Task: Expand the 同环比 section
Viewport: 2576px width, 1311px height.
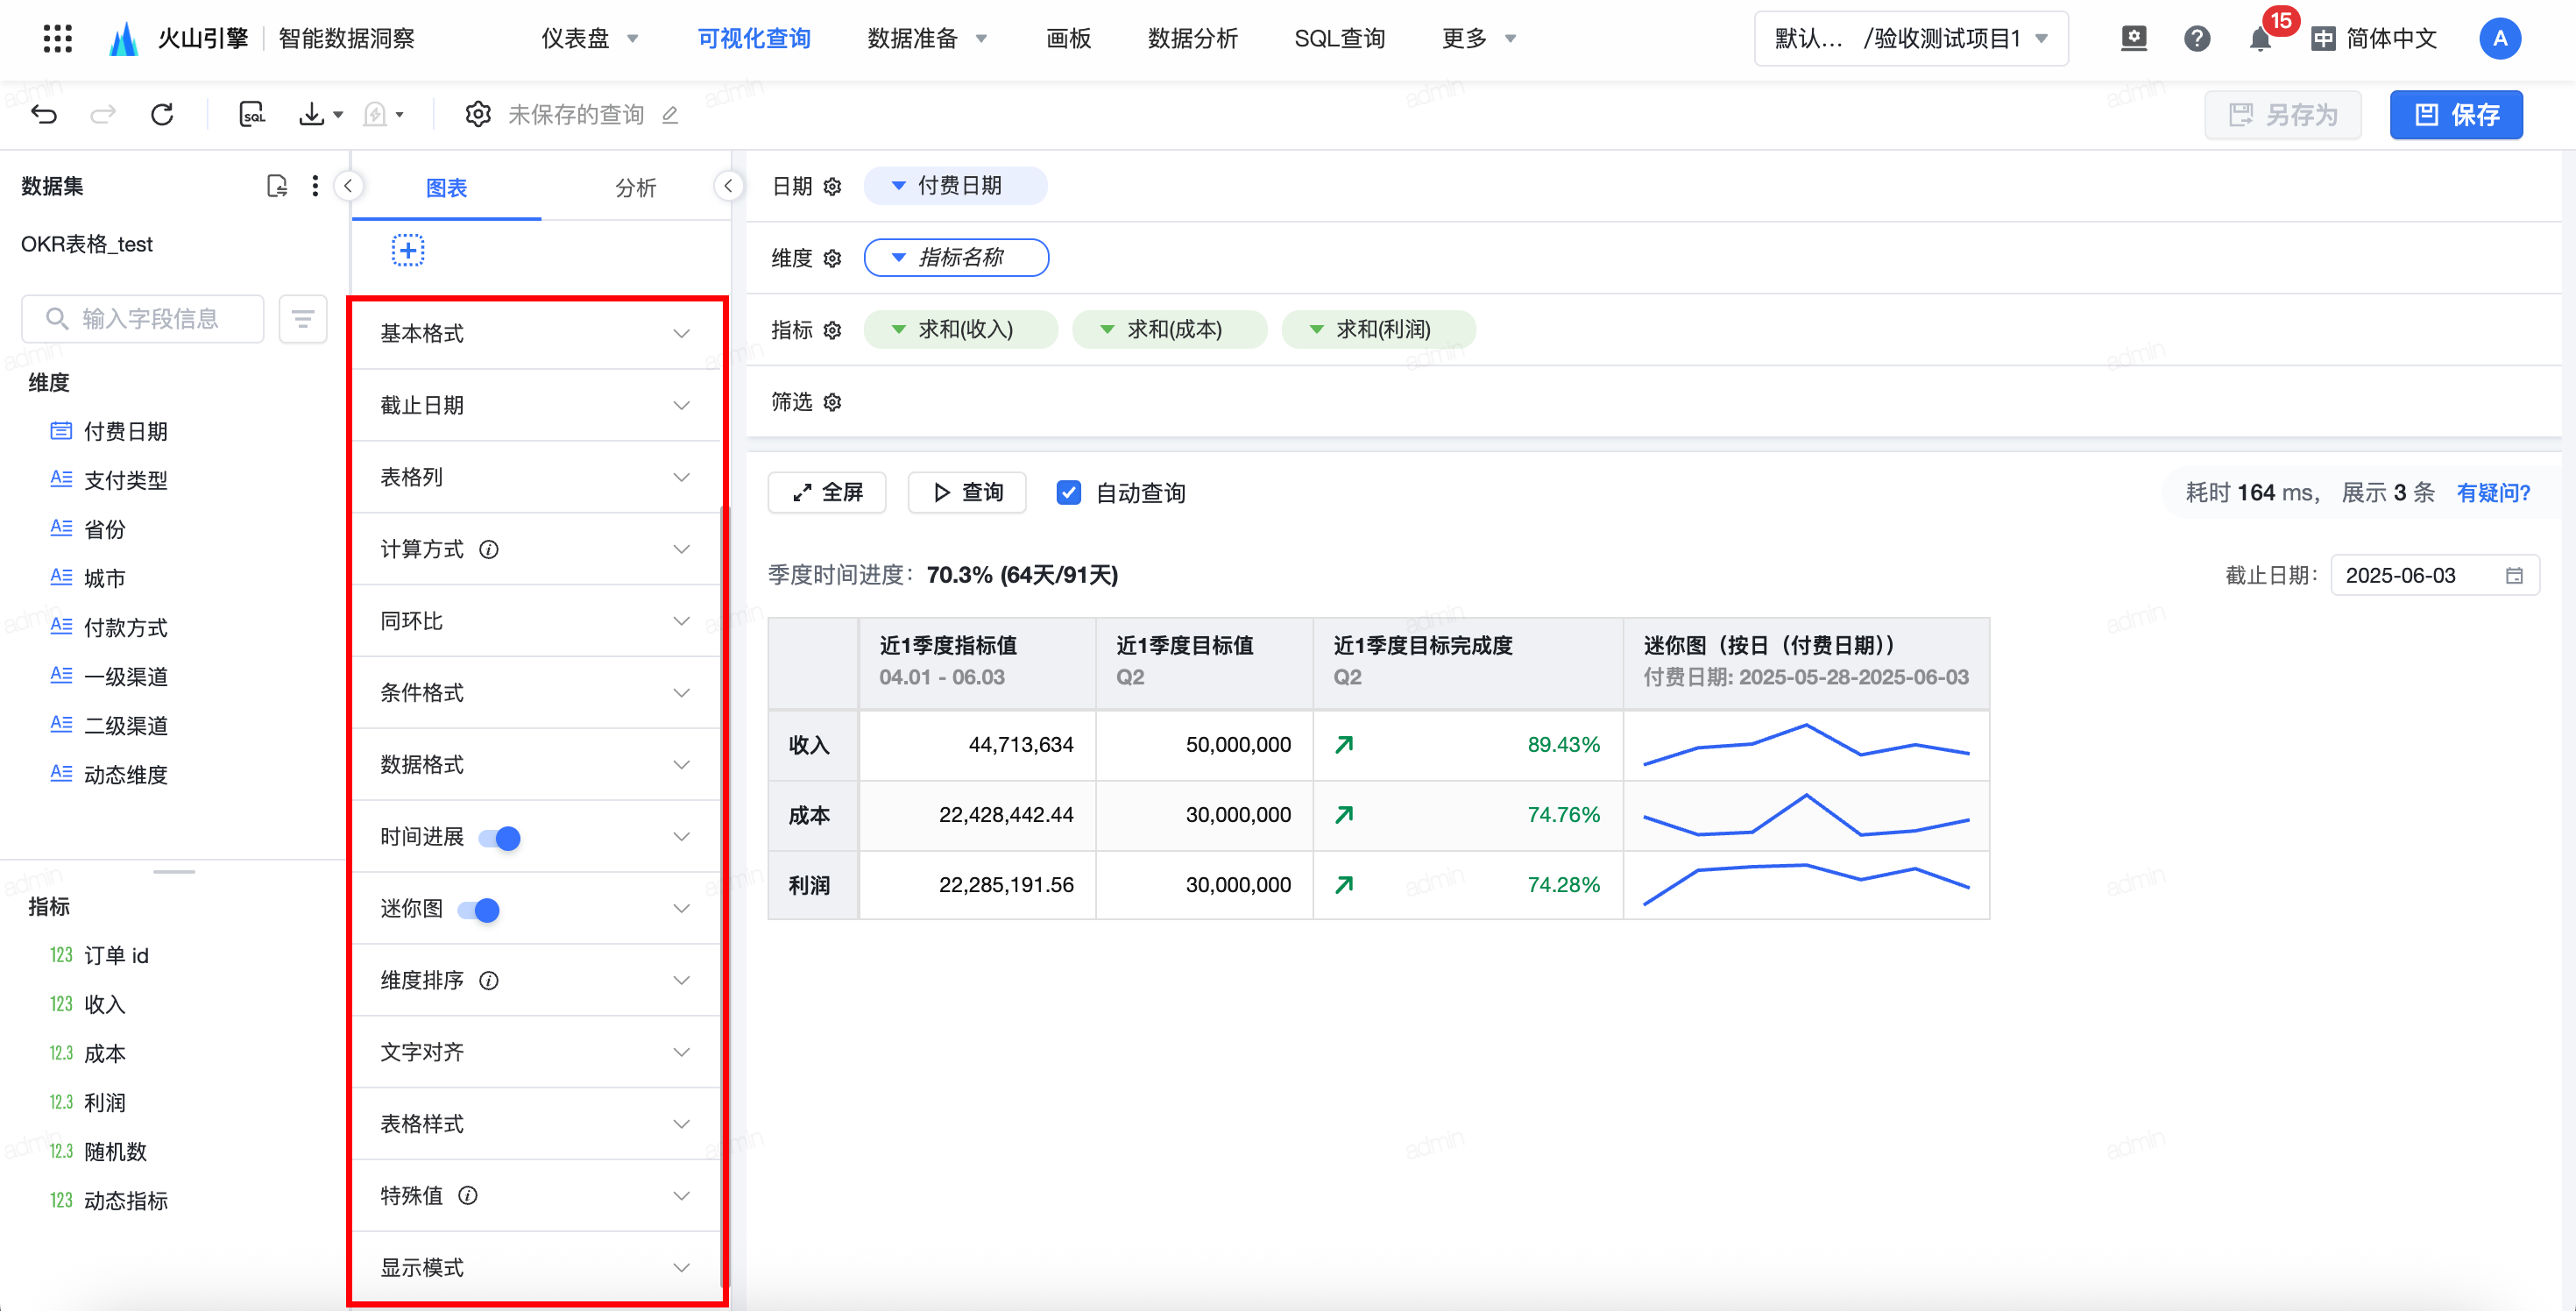Action: [536, 621]
